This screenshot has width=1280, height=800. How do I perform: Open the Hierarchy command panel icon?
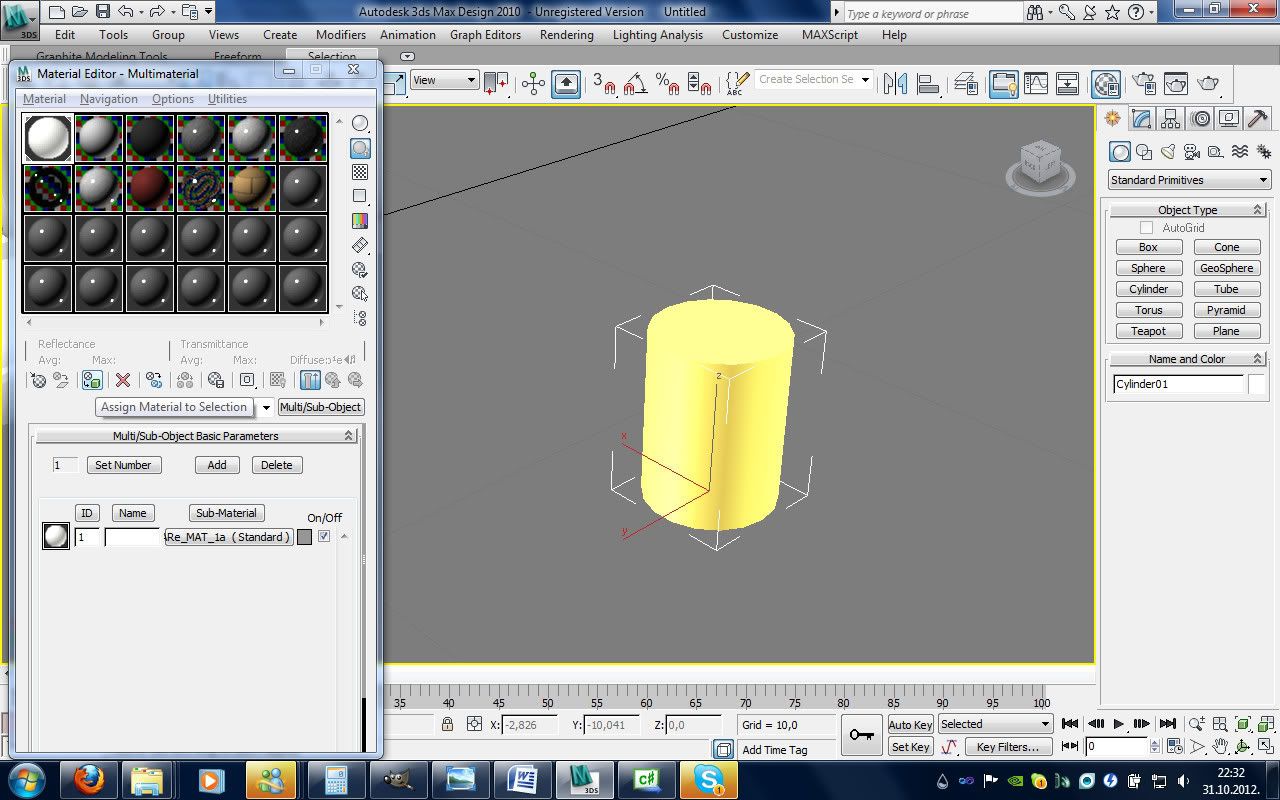click(x=1171, y=119)
